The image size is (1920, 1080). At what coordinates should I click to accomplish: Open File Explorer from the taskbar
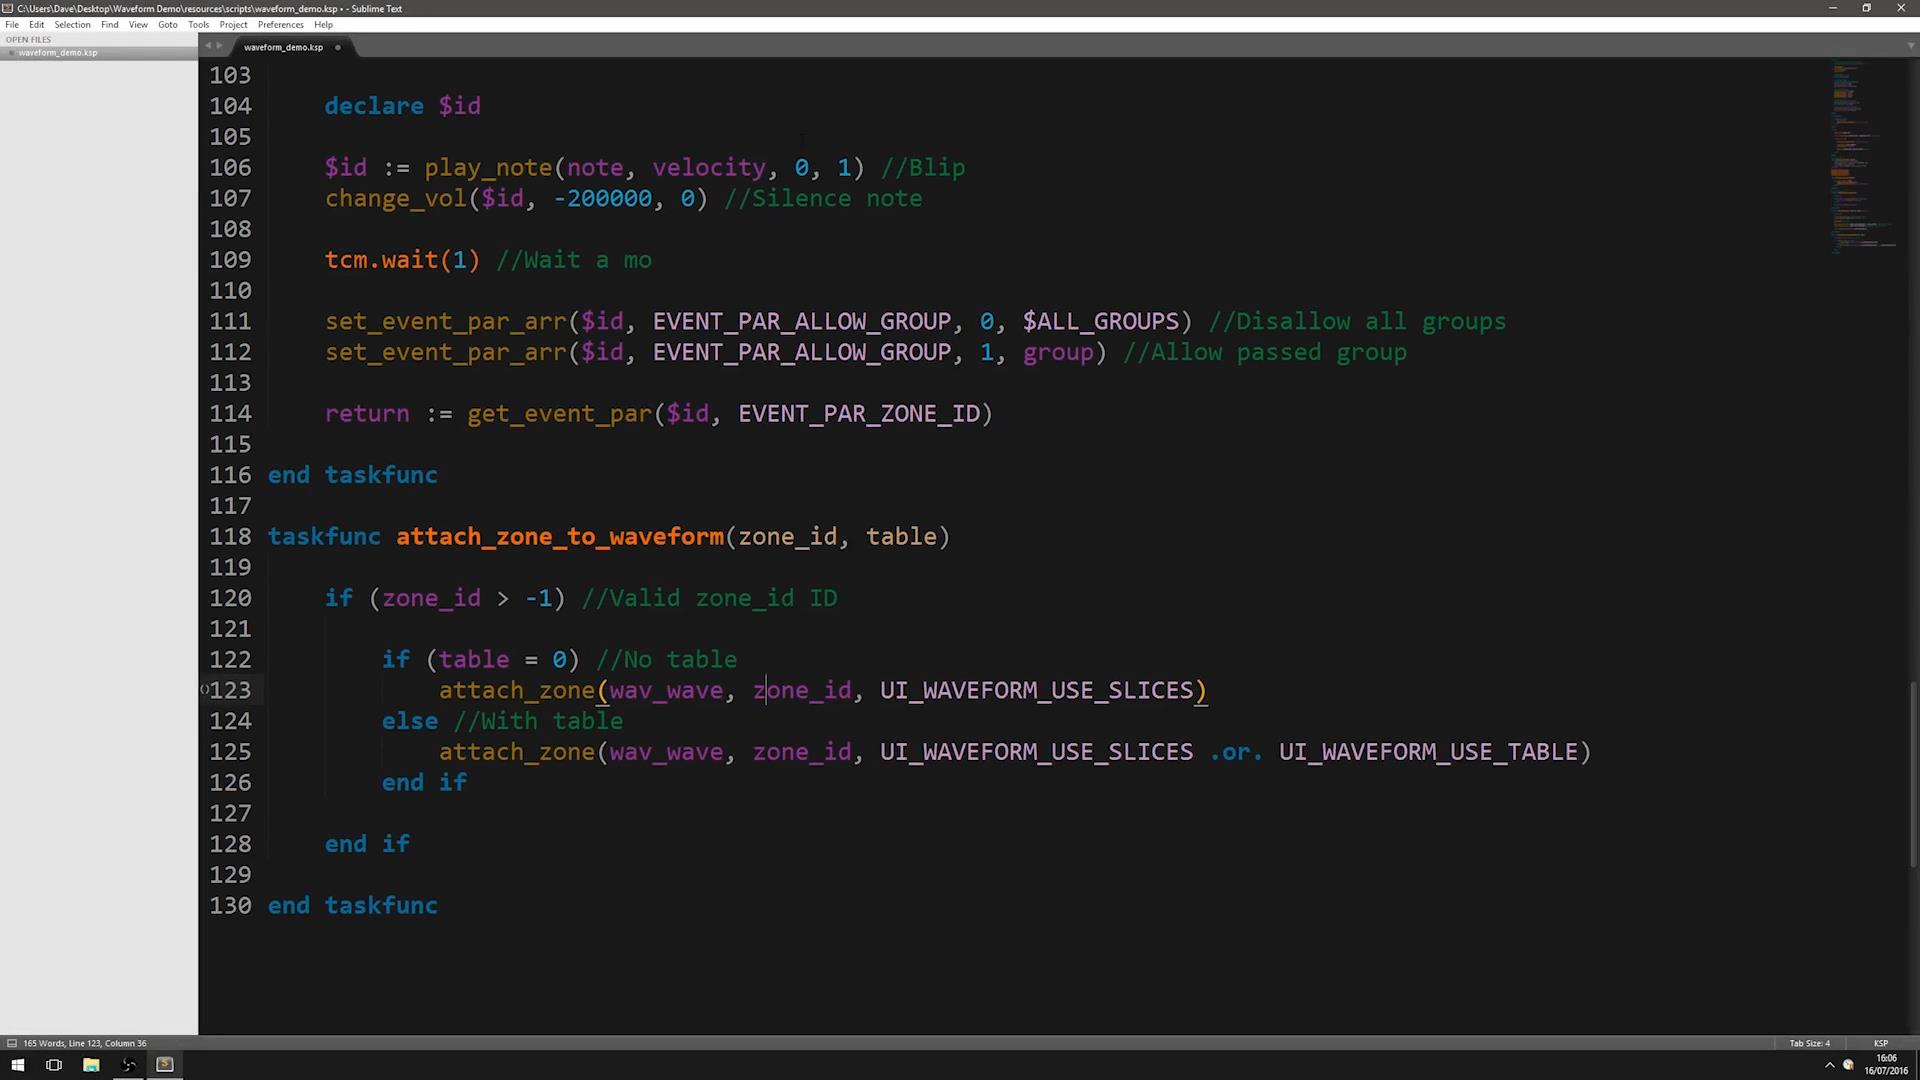[x=91, y=1065]
